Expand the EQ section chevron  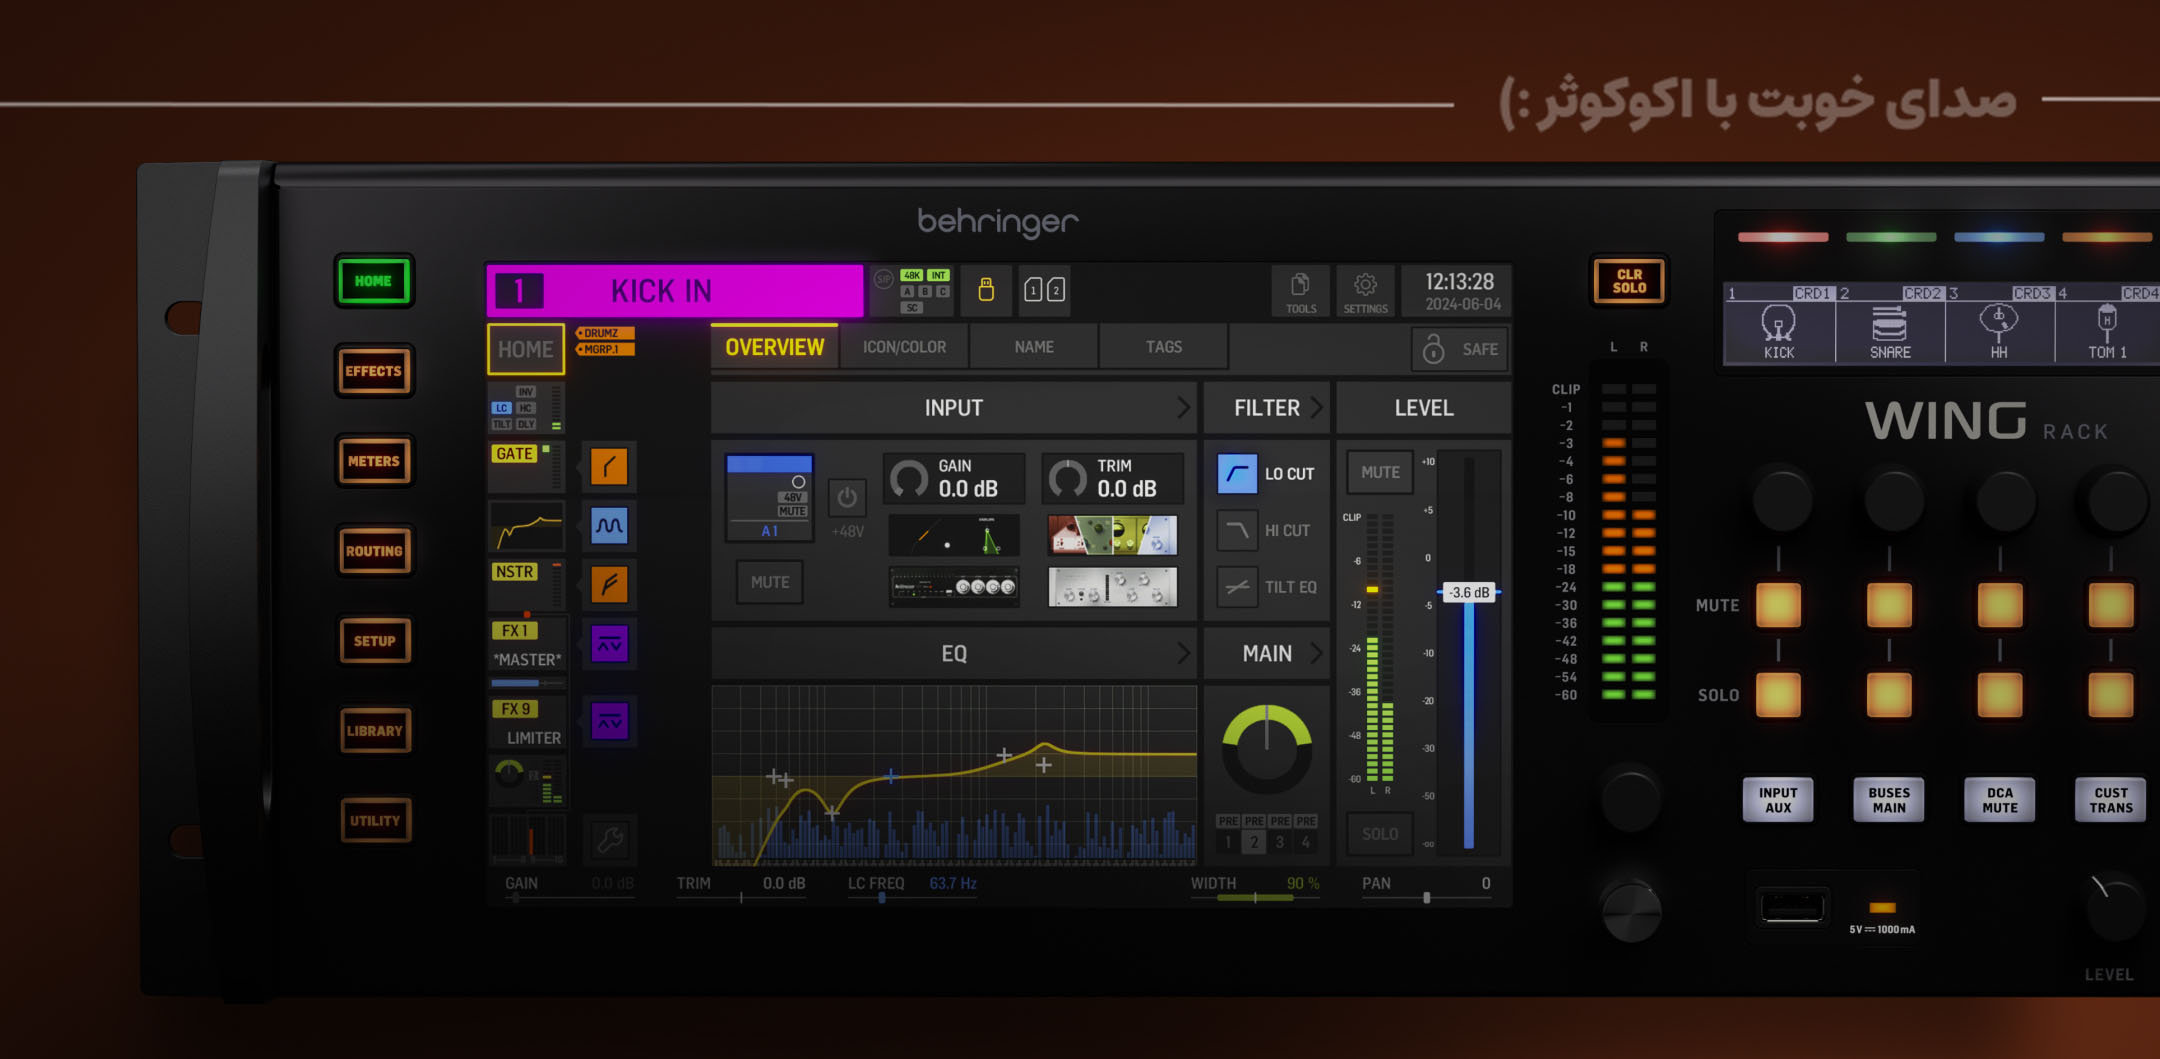pos(1183,653)
